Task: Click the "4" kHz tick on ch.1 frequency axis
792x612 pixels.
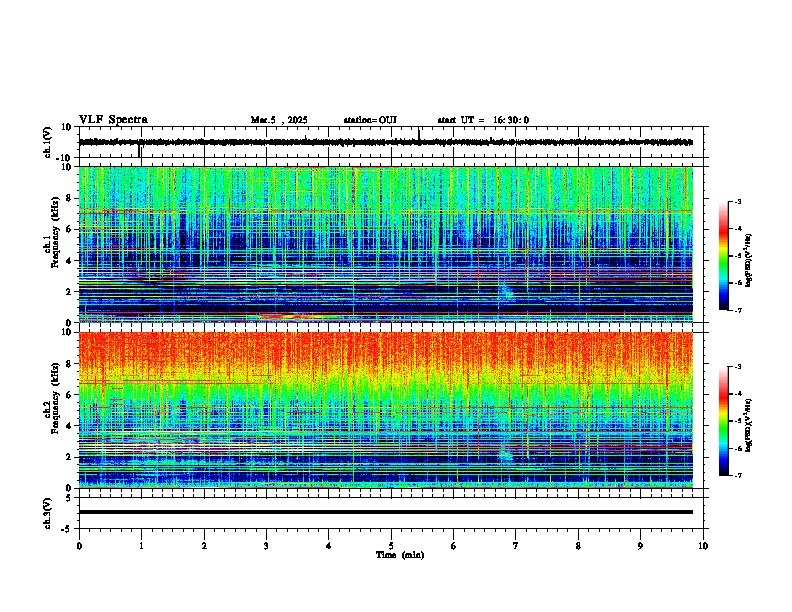Action: [x=69, y=261]
